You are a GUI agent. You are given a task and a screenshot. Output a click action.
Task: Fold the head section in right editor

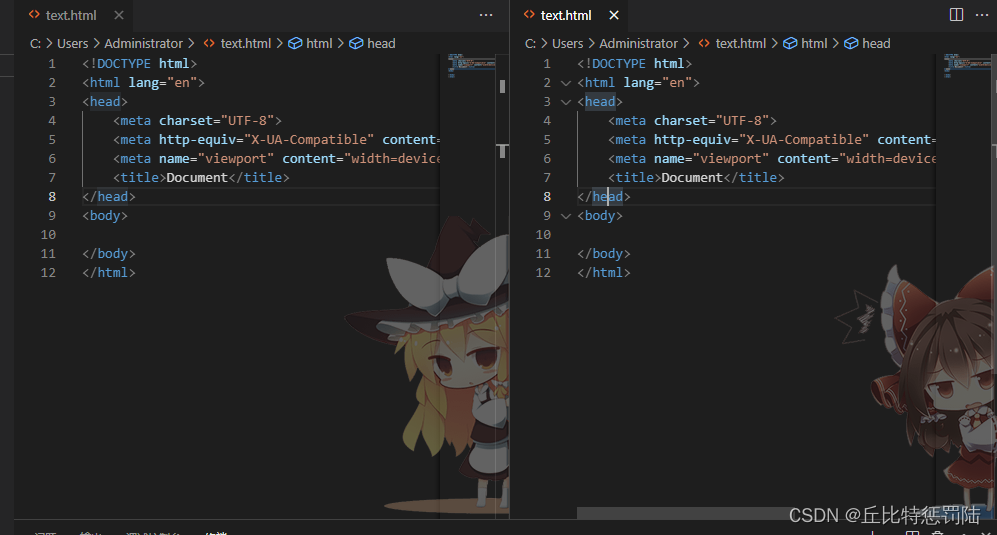(567, 102)
